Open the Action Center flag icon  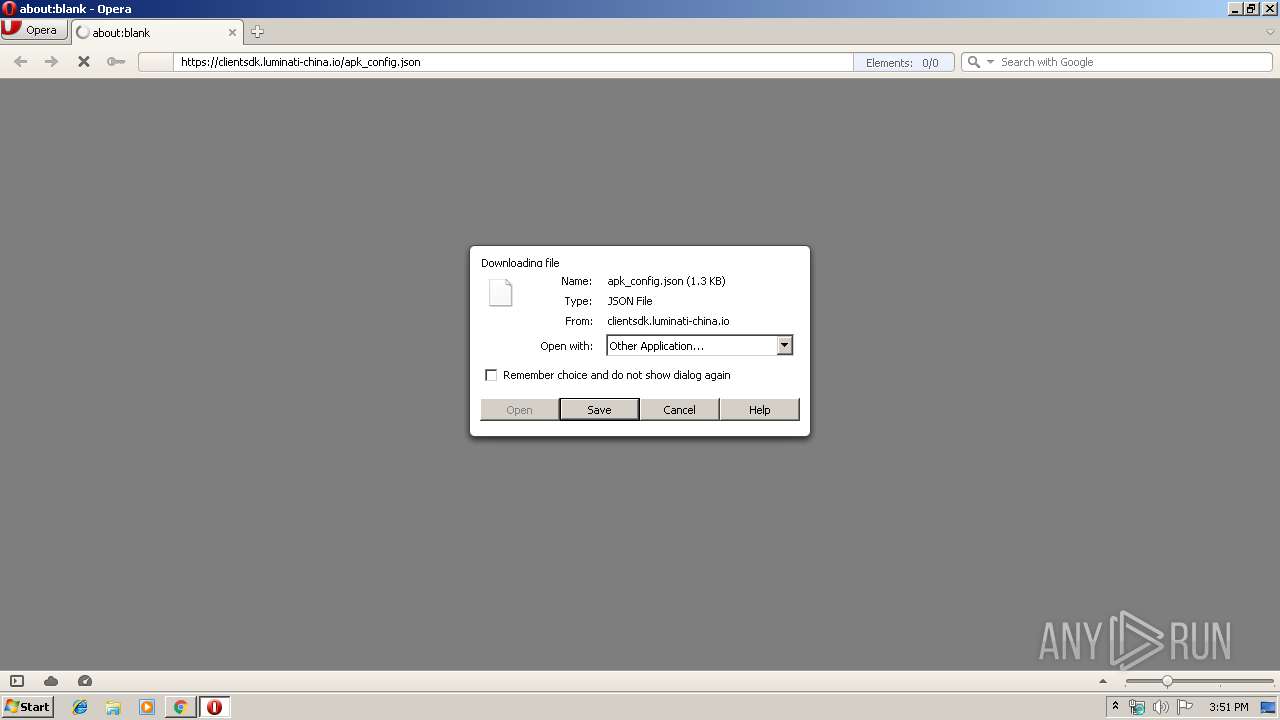coord(1185,707)
